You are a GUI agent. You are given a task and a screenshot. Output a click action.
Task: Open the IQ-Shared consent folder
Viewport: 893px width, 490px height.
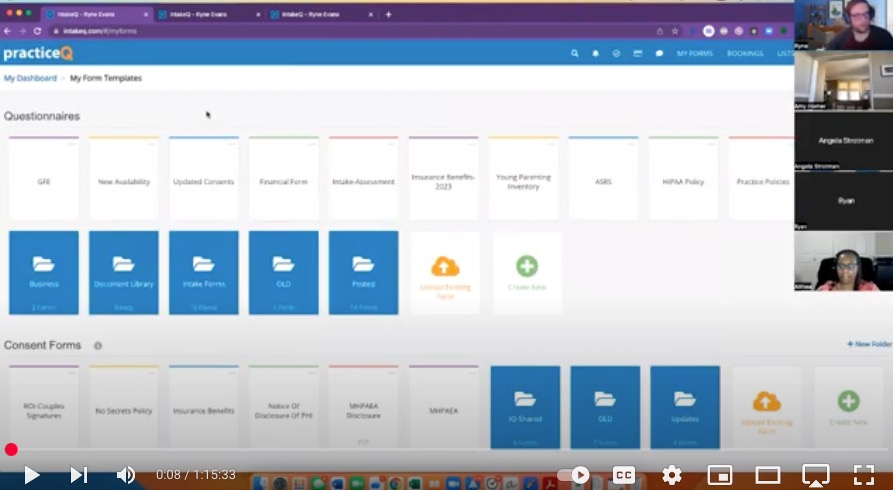click(525, 407)
